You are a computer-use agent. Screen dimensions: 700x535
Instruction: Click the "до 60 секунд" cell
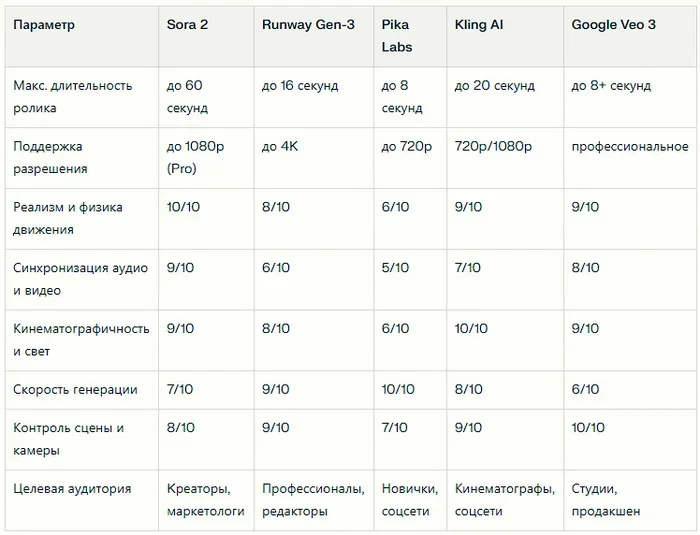pos(187,97)
